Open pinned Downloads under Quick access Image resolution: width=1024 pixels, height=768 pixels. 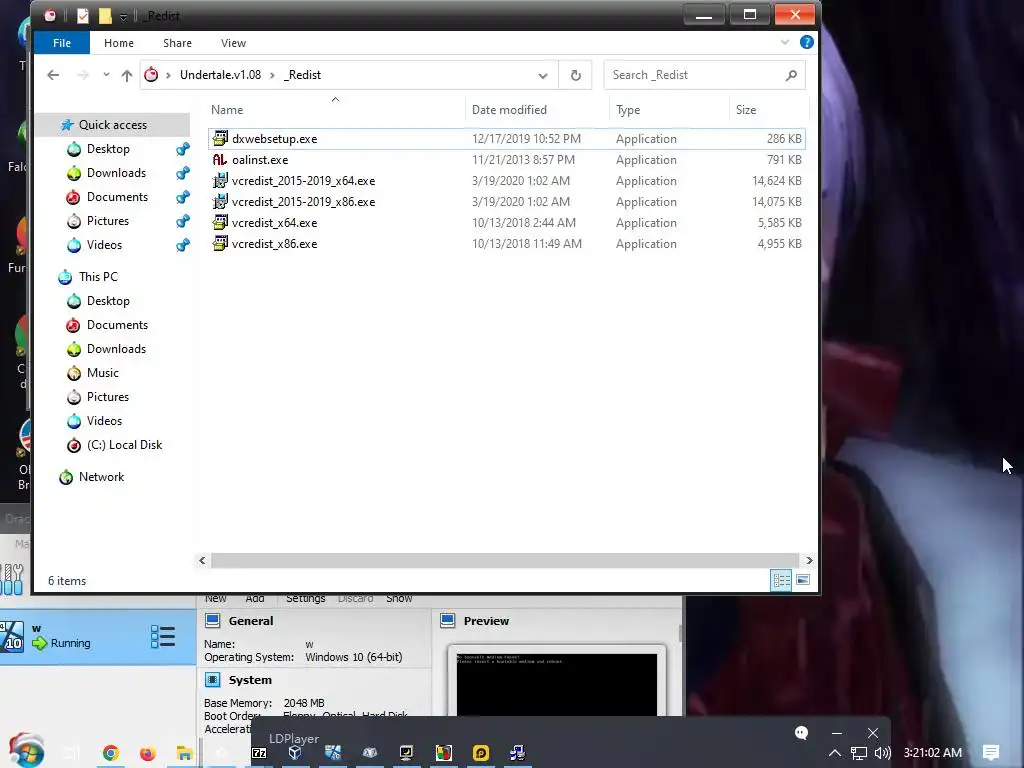(116, 173)
